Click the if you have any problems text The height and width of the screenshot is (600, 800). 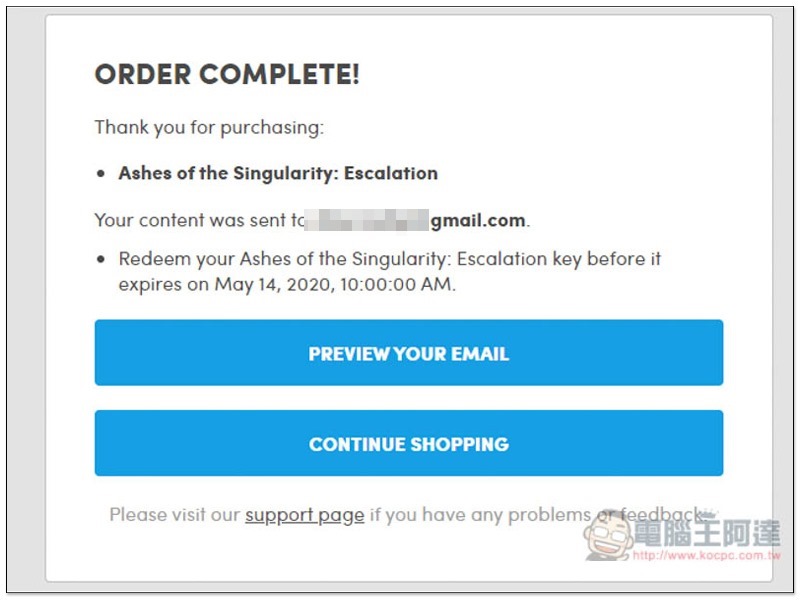click(480, 515)
